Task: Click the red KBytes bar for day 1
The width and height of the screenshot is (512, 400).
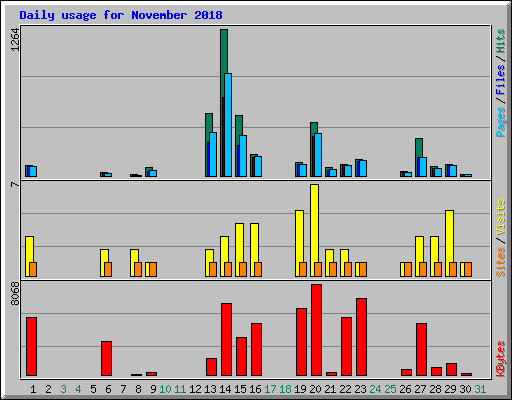Action: pyautogui.click(x=32, y=347)
